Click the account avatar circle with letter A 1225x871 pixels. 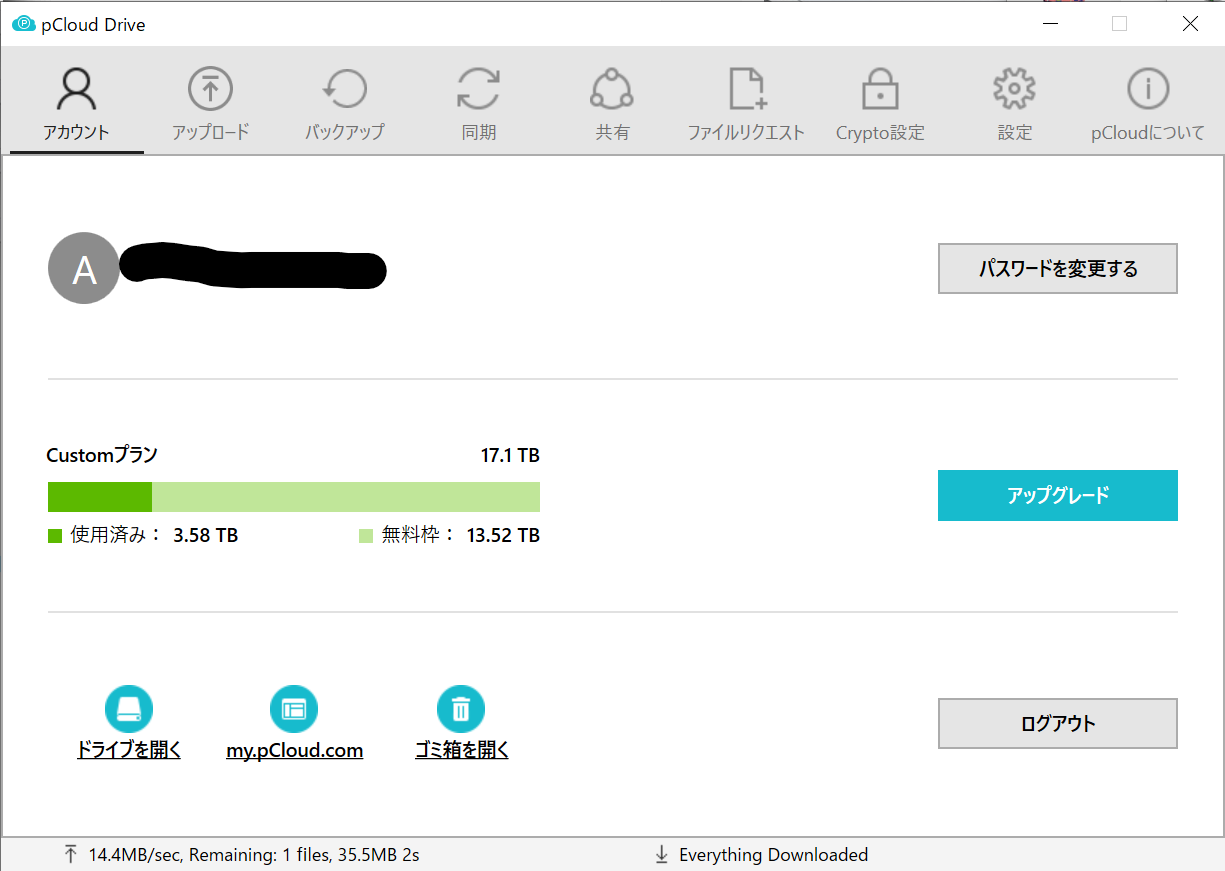click(x=84, y=269)
